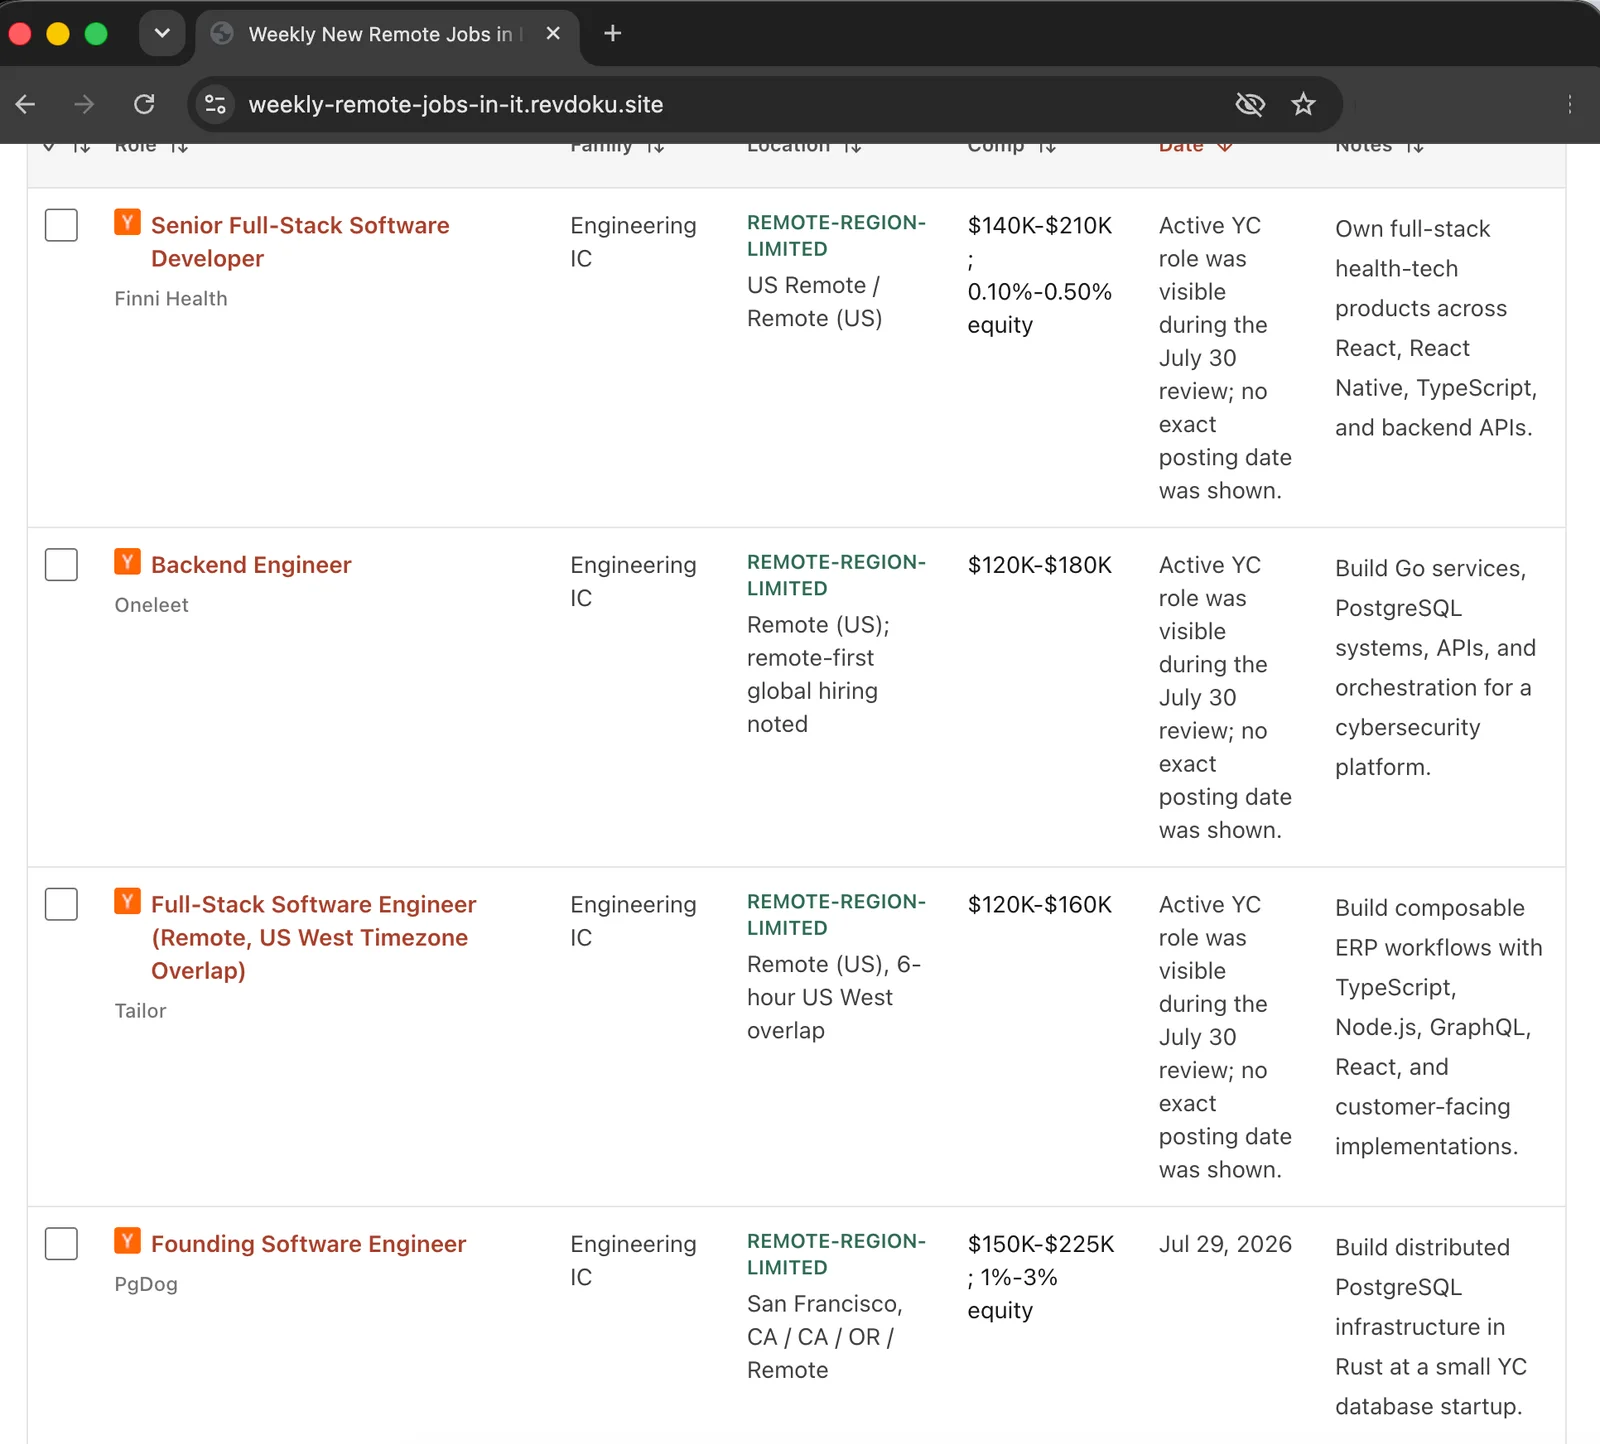Click the Finni Health company name
Image resolution: width=1600 pixels, height=1444 pixels.
(171, 299)
